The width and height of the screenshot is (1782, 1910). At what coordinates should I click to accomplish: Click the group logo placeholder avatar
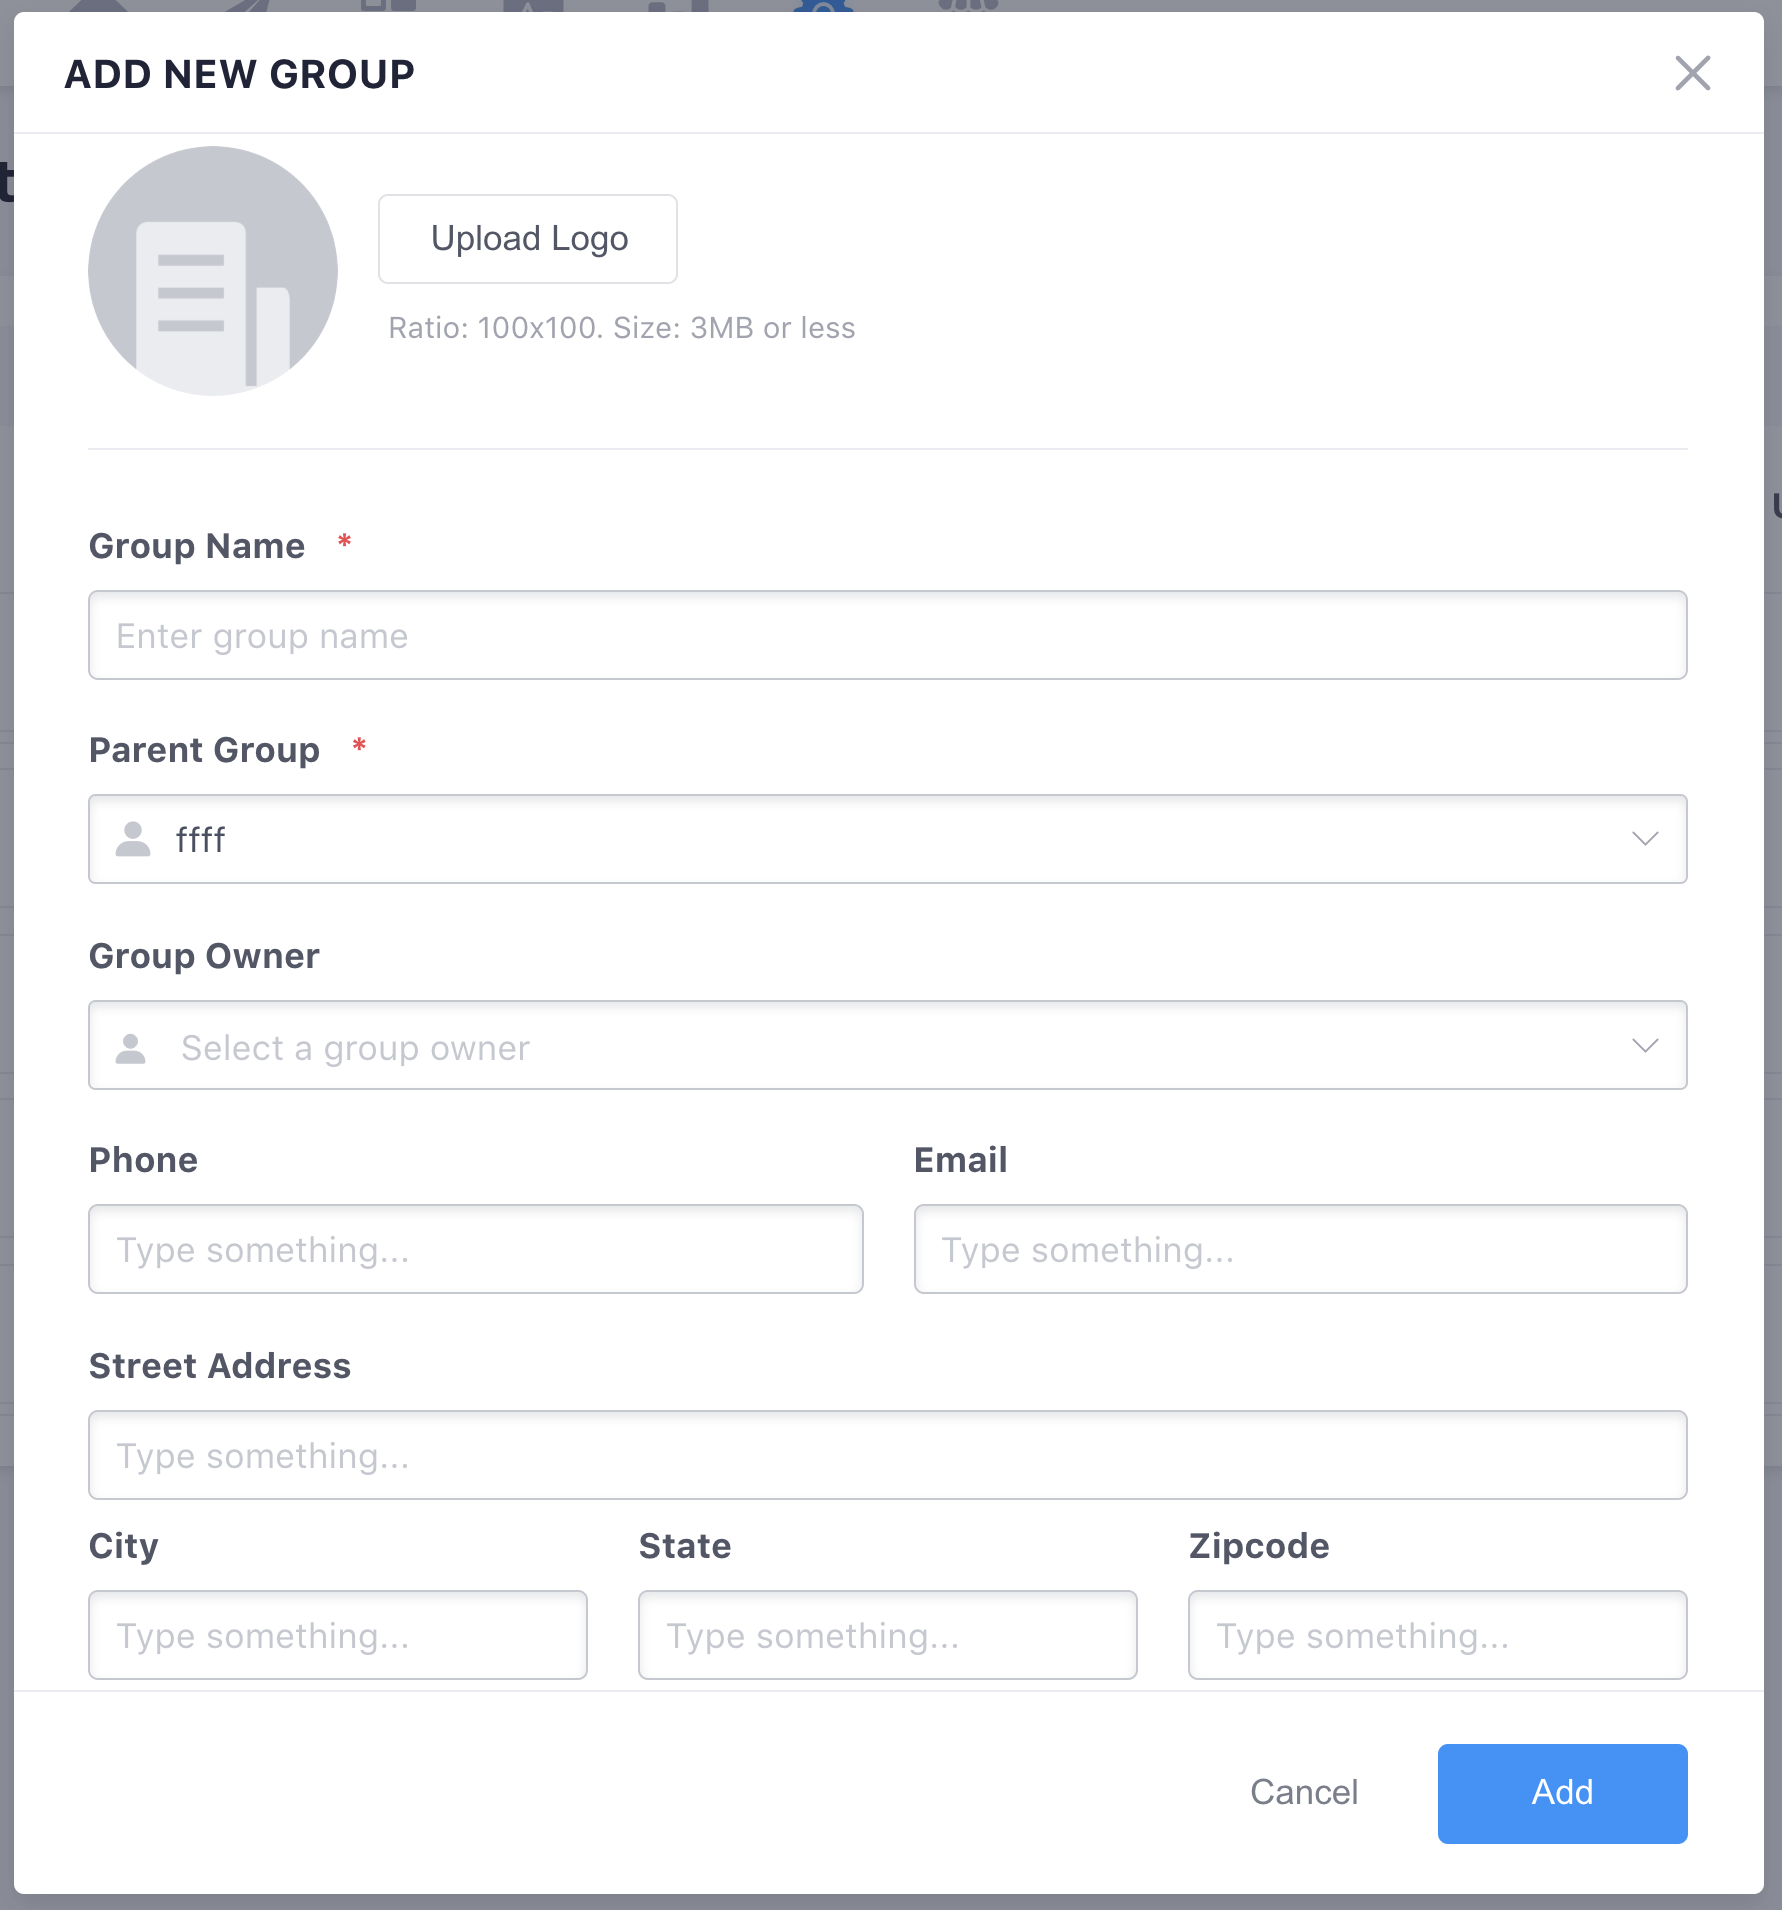click(x=213, y=271)
